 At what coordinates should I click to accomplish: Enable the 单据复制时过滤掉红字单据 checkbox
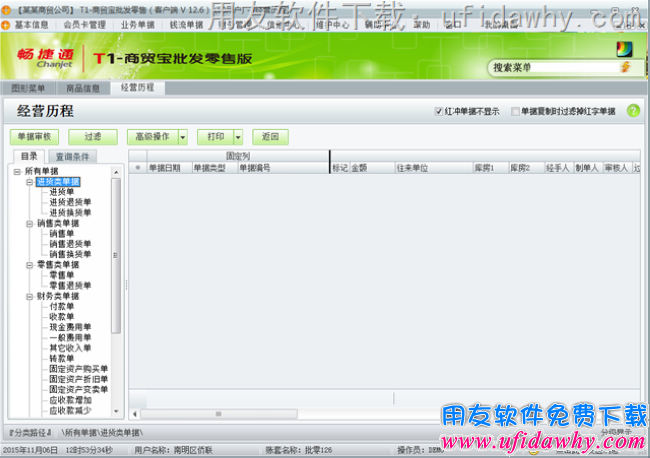click(515, 111)
